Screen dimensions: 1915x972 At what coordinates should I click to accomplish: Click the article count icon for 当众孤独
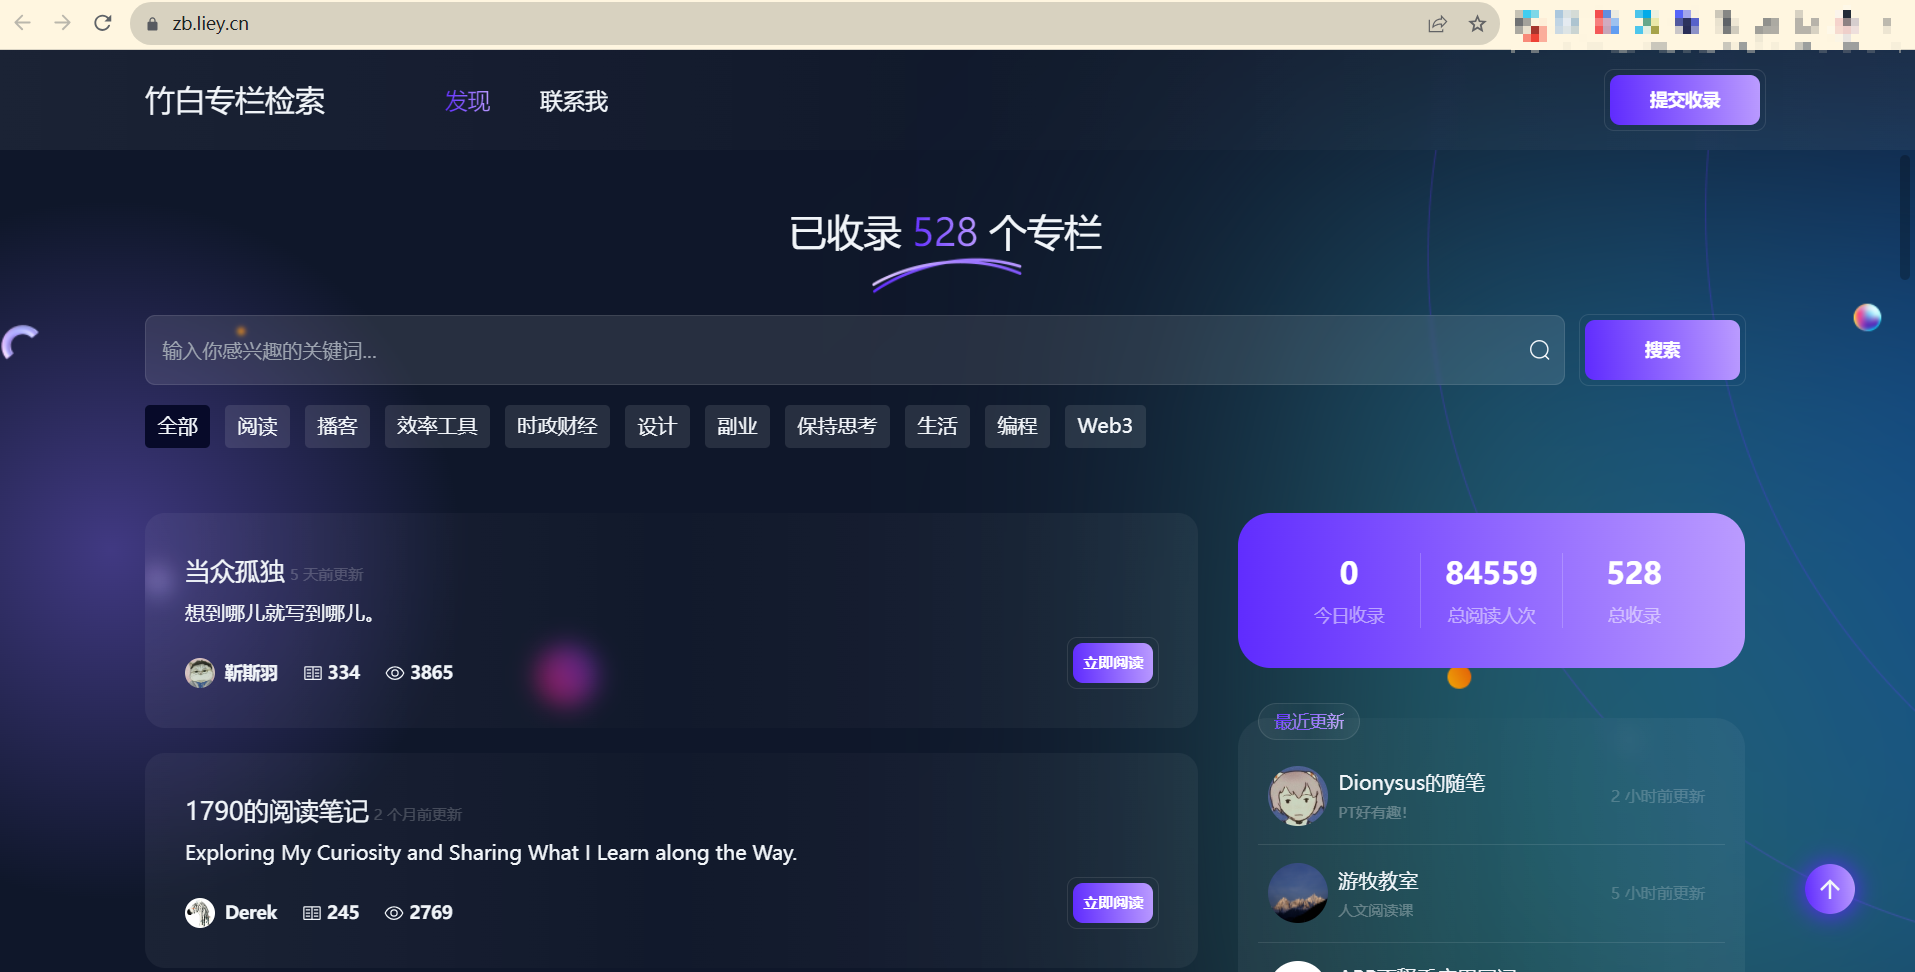[313, 673]
